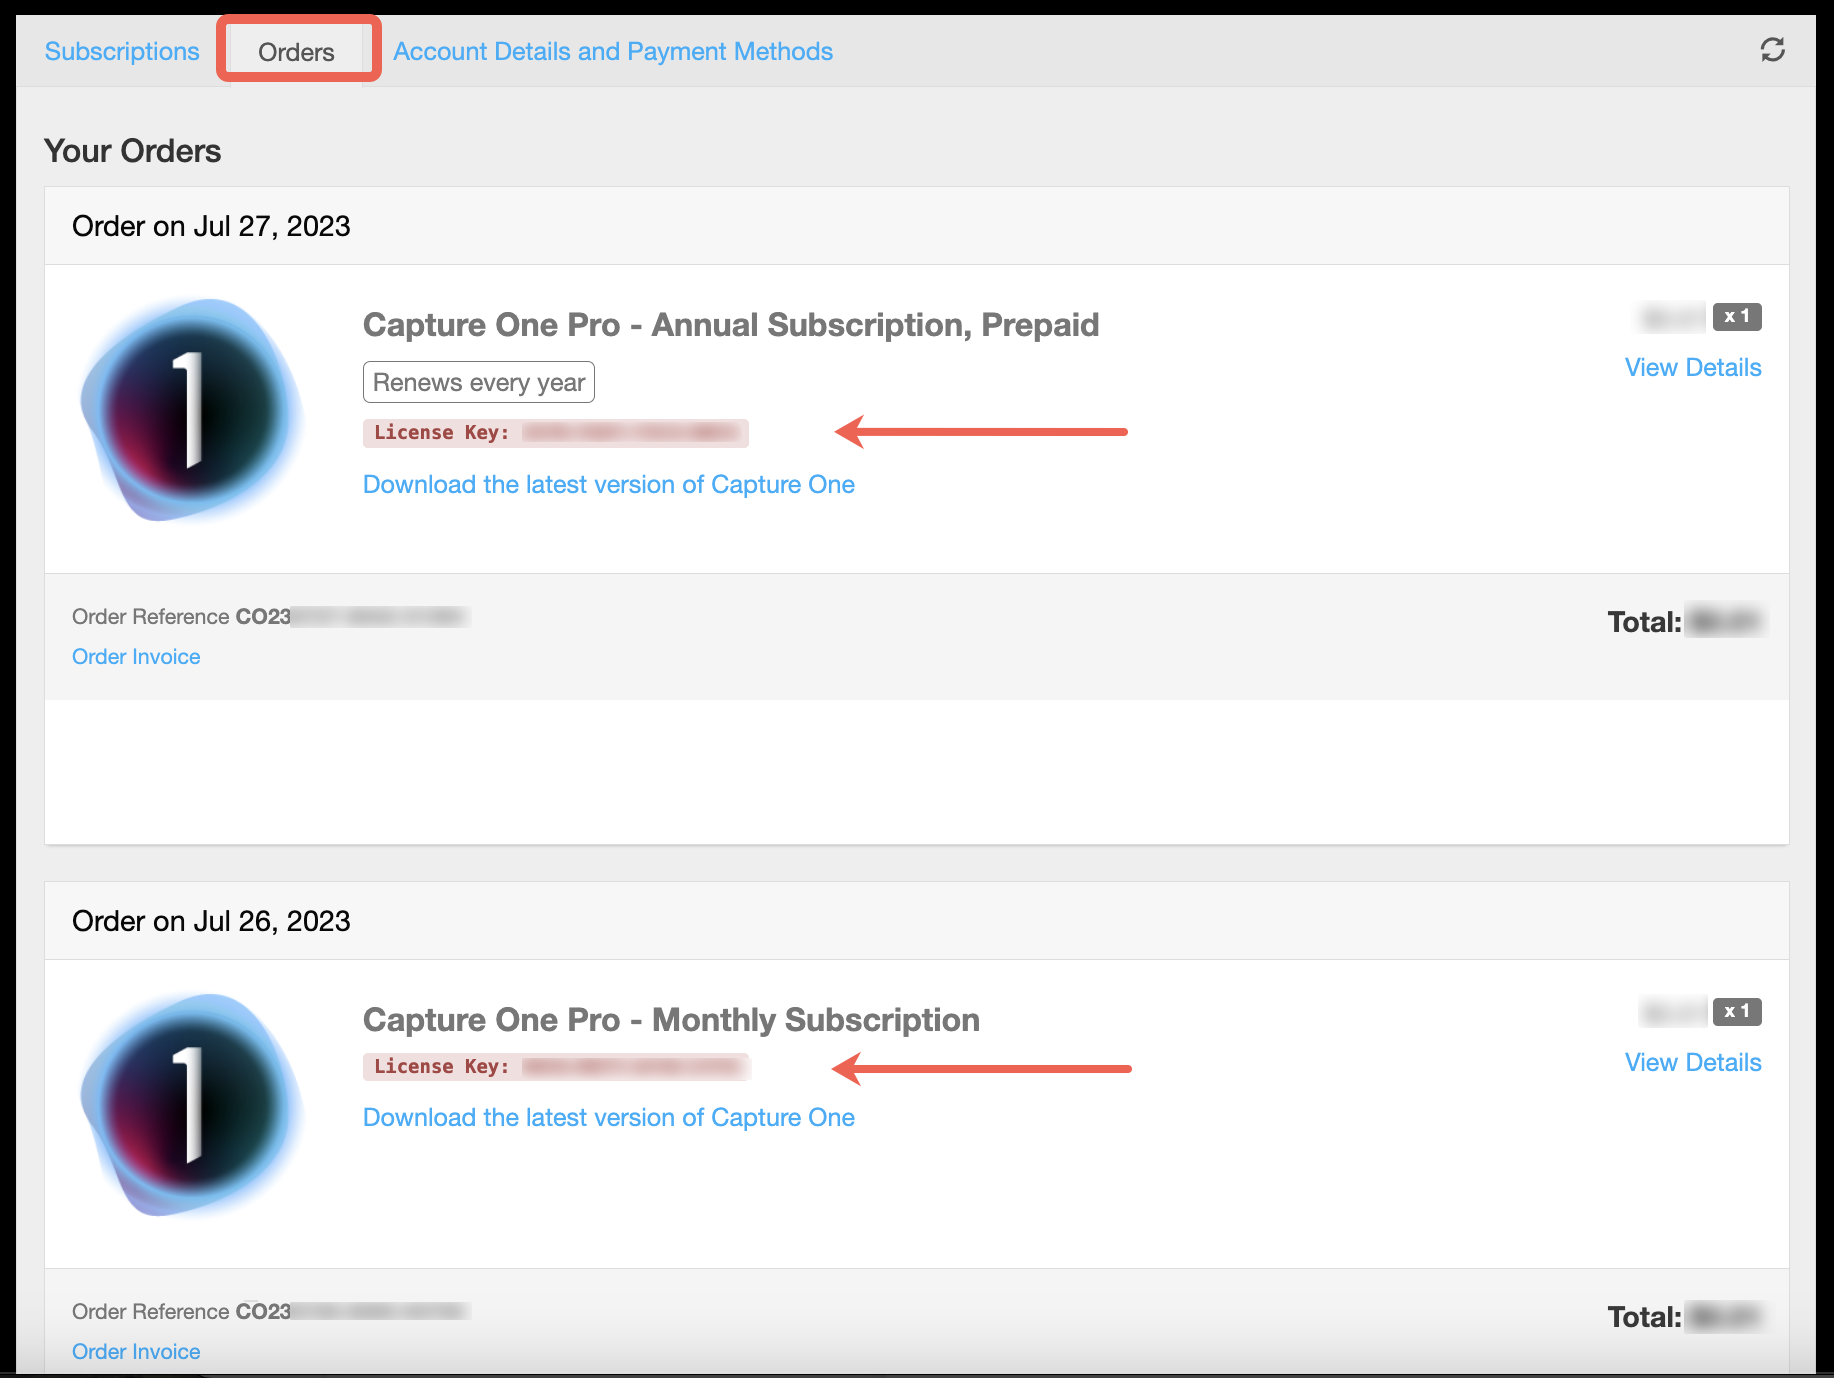
Task: Open Account Details and Payment Methods tab
Action: [x=613, y=51]
